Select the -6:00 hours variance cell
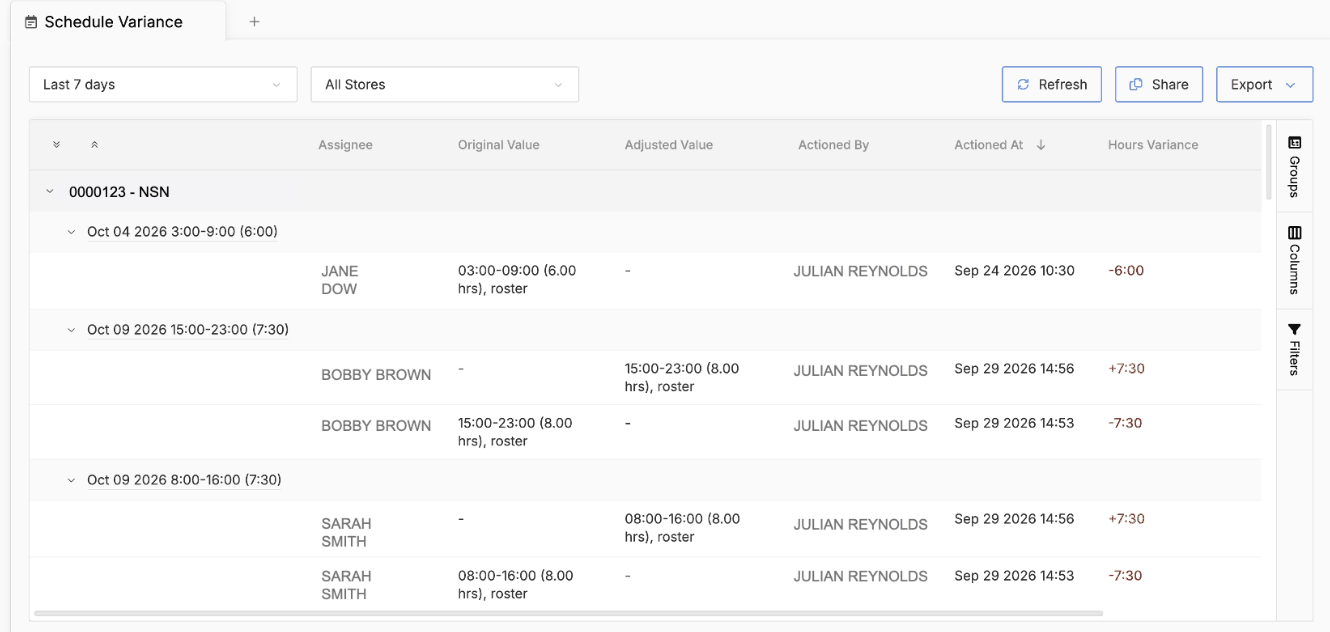Screen dimensions: 1330x632 tap(1126, 271)
